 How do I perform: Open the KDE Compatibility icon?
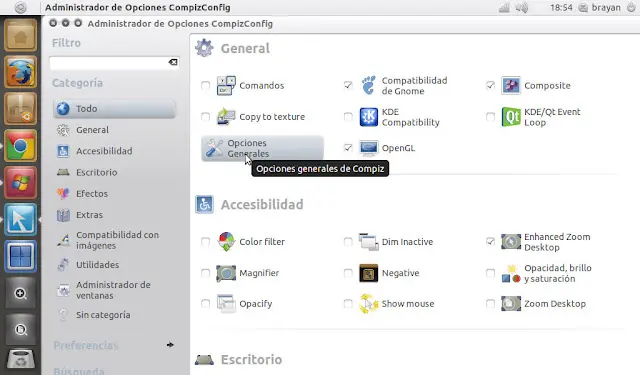[369, 117]
